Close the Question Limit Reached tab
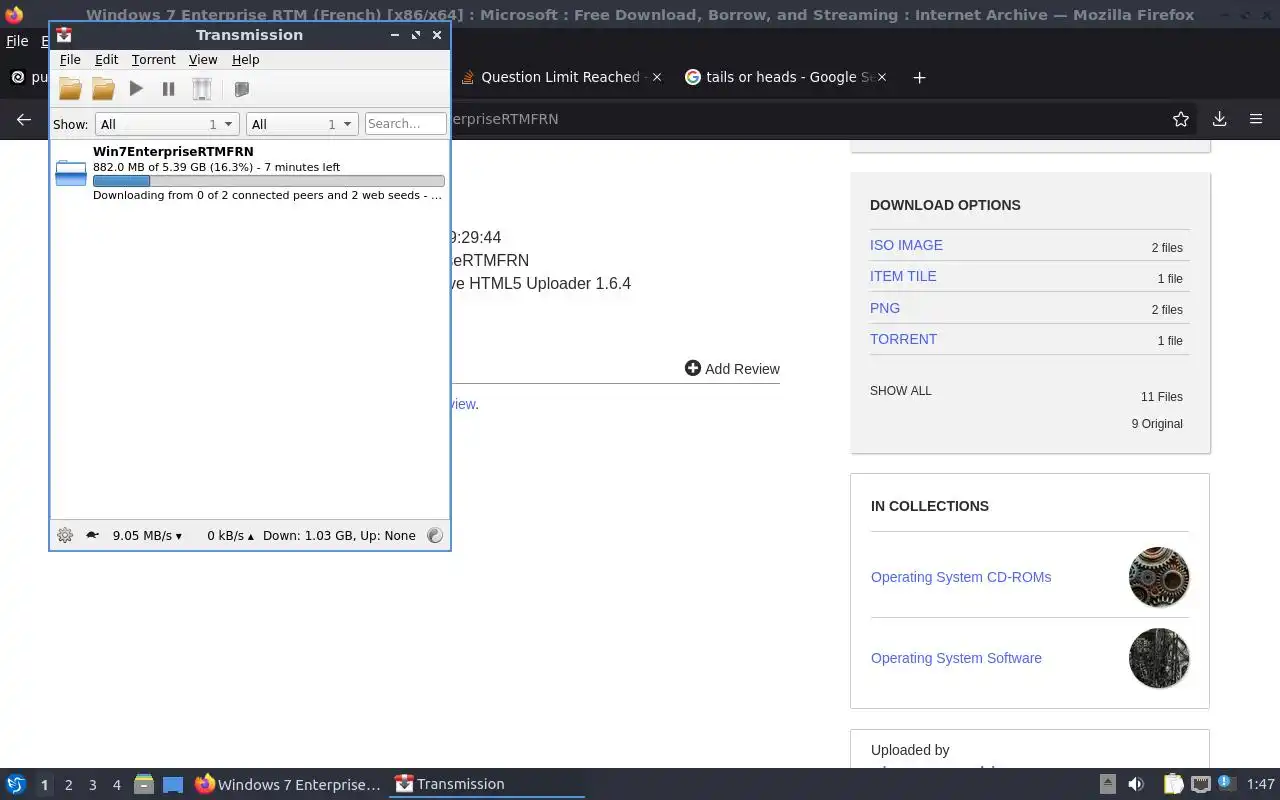The image size is (1280, 800). [x=657, y=77]
